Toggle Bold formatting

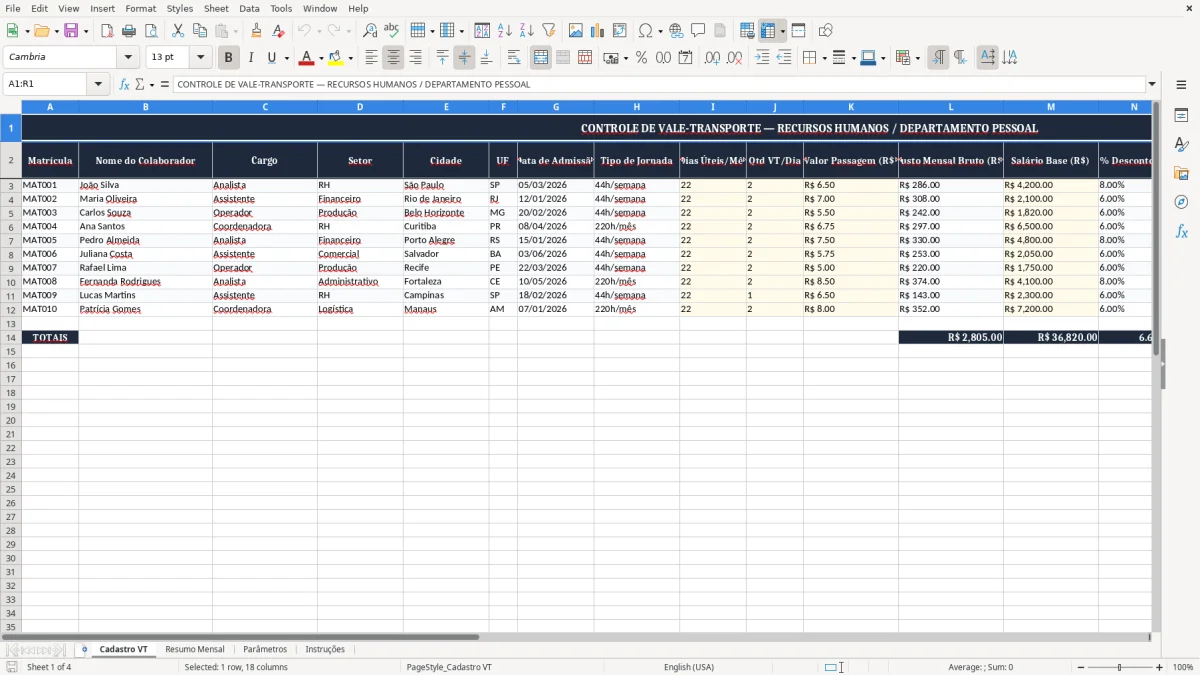229,58
